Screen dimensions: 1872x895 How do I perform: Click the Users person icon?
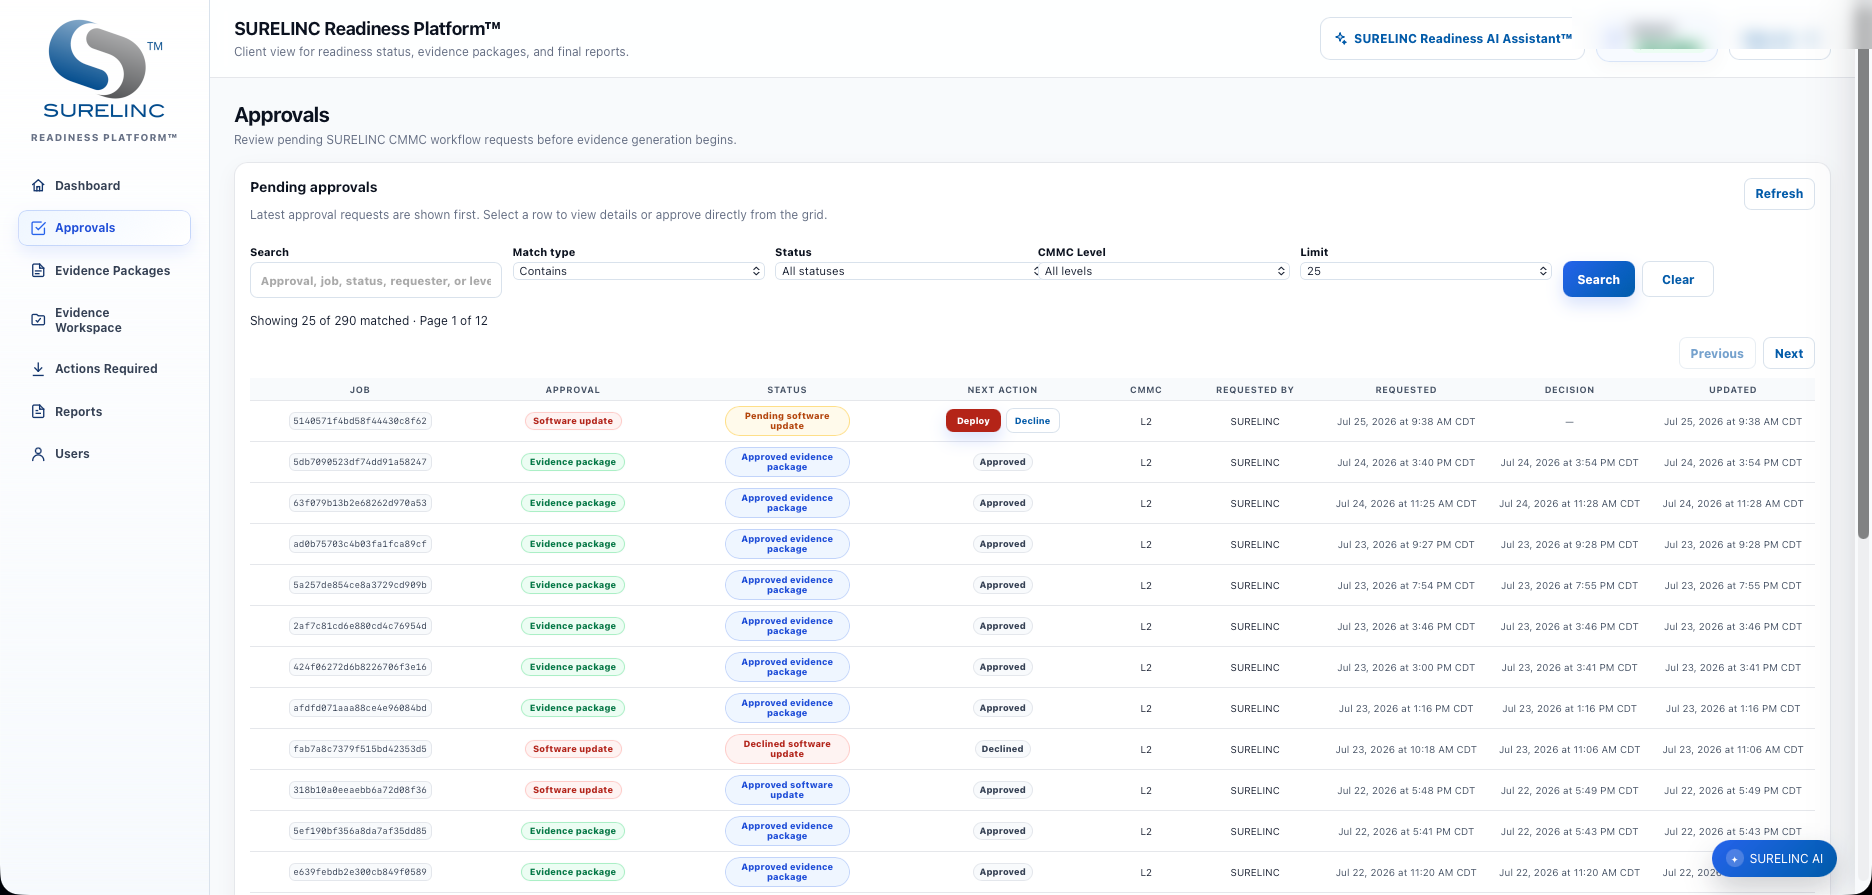click(38, 454)
